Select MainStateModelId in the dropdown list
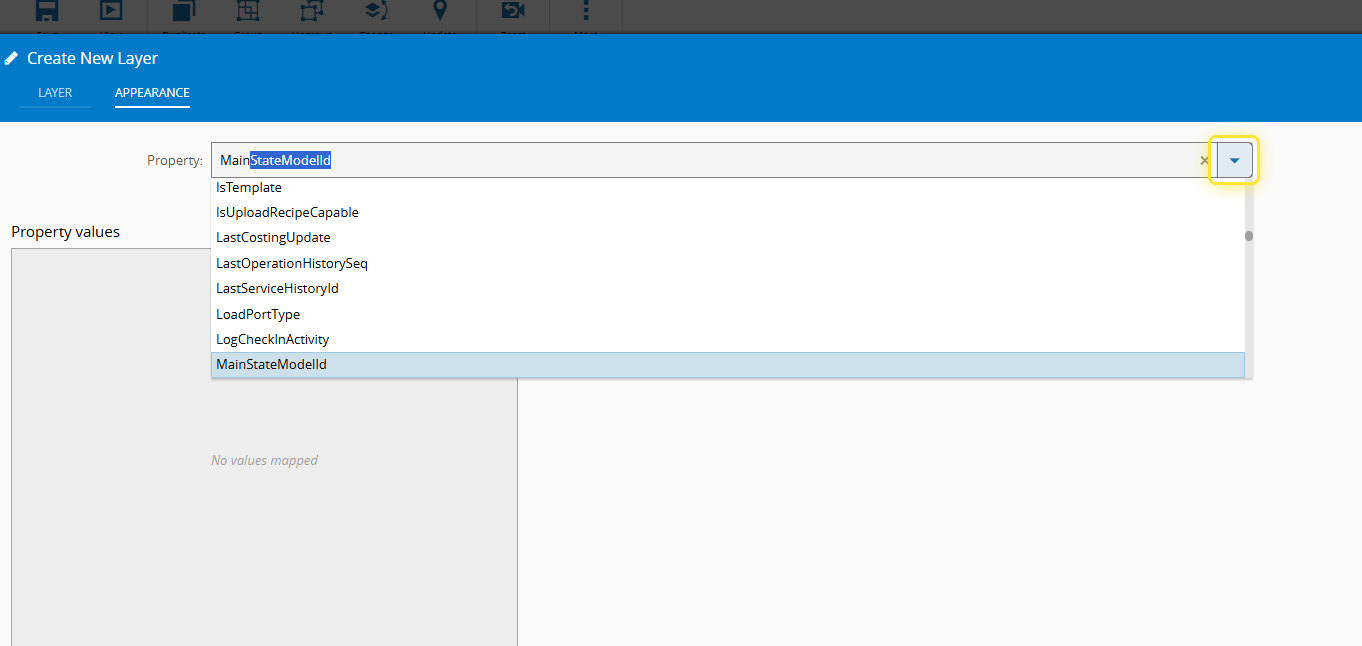Viewport: 1362px width, 646px height. [728, 365]
